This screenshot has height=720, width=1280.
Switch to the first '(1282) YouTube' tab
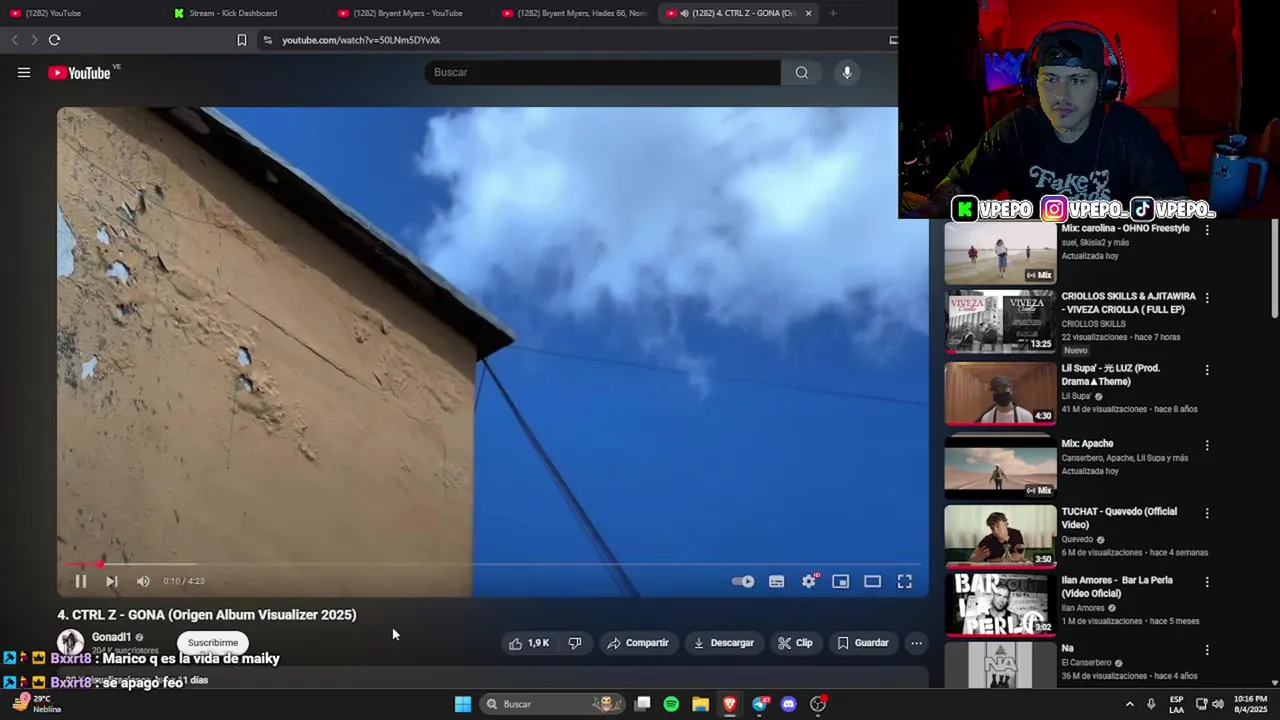[x=80, y=13]
